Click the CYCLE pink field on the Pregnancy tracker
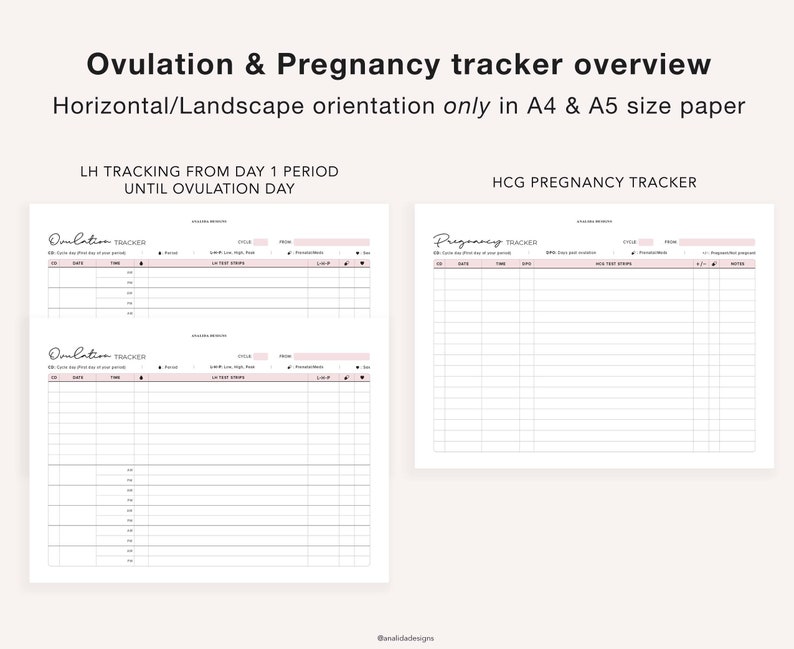The width and height of the screenshot is (794, 649). (646, 242)
